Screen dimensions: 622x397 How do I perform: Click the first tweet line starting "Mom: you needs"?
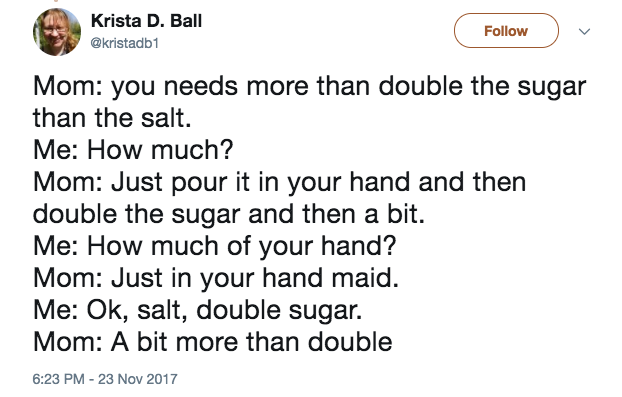309,86
